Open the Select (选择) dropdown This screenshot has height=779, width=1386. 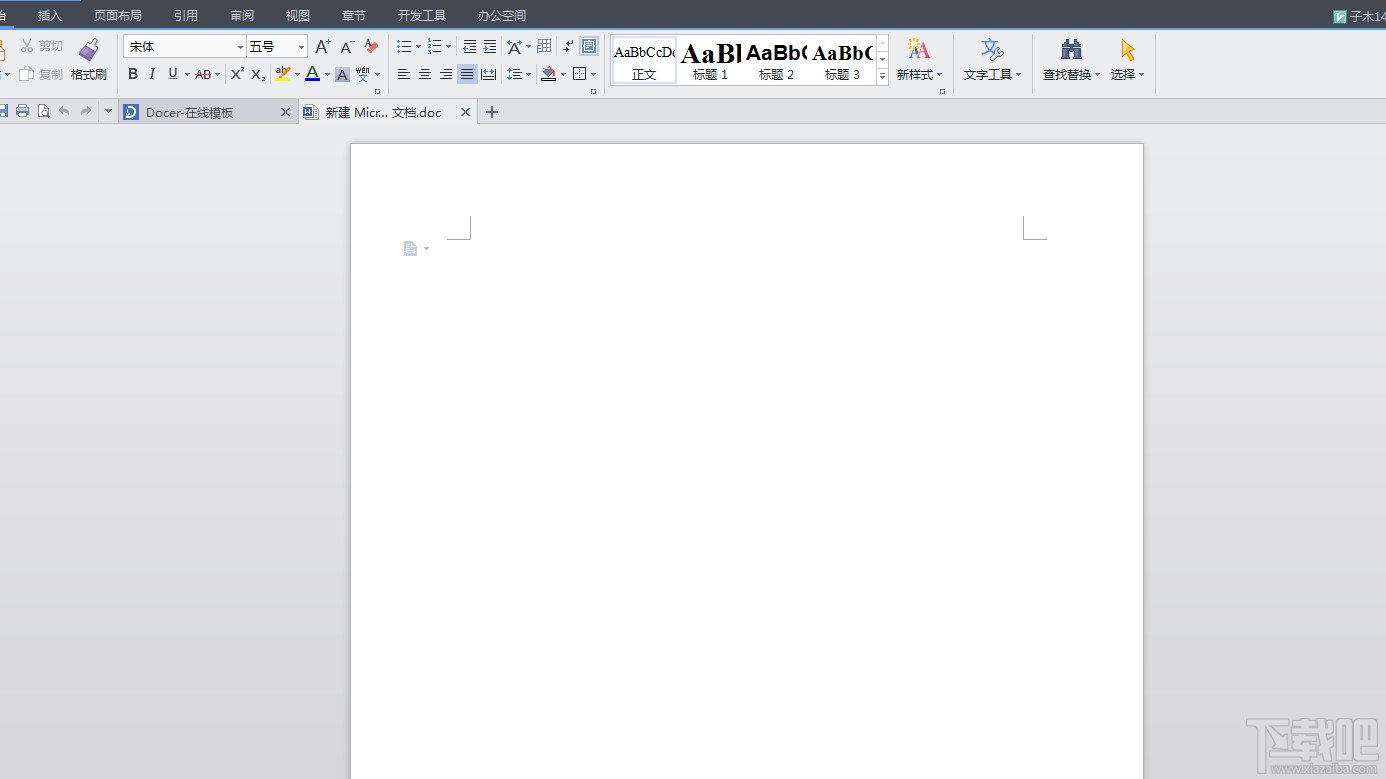coord(1127,61)
